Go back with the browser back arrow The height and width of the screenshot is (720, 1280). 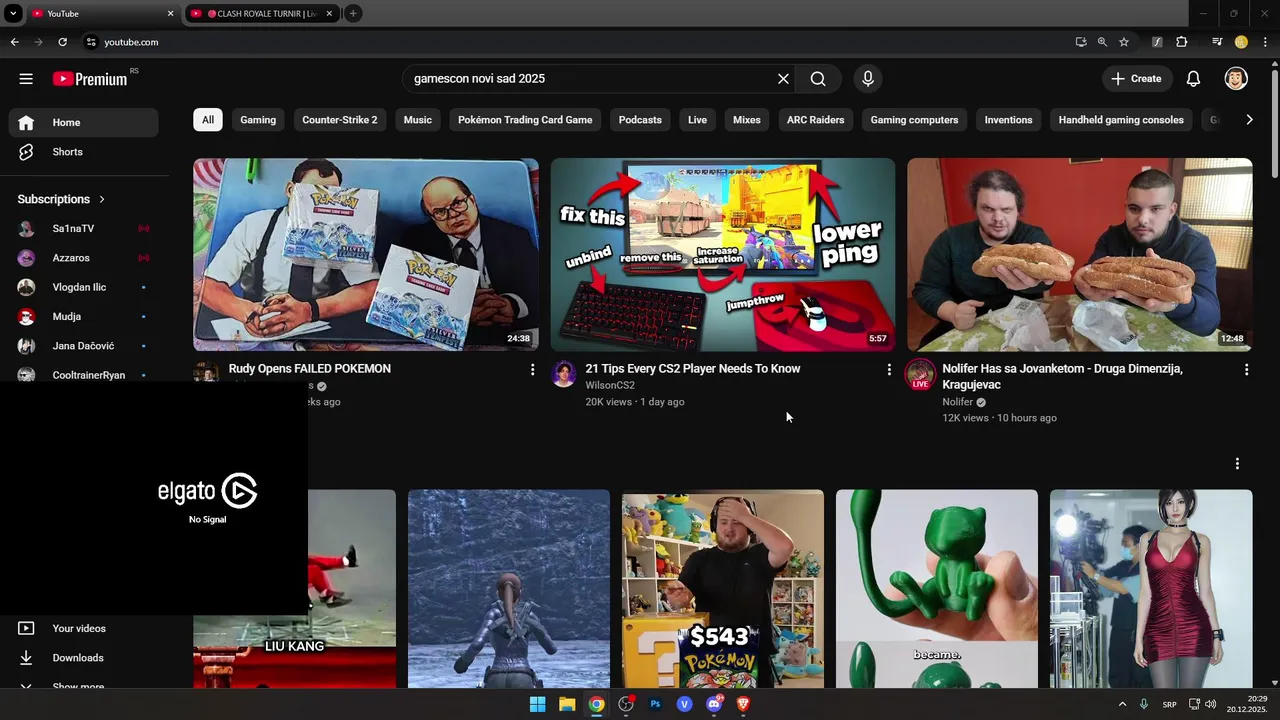click(x=14, y=42)
